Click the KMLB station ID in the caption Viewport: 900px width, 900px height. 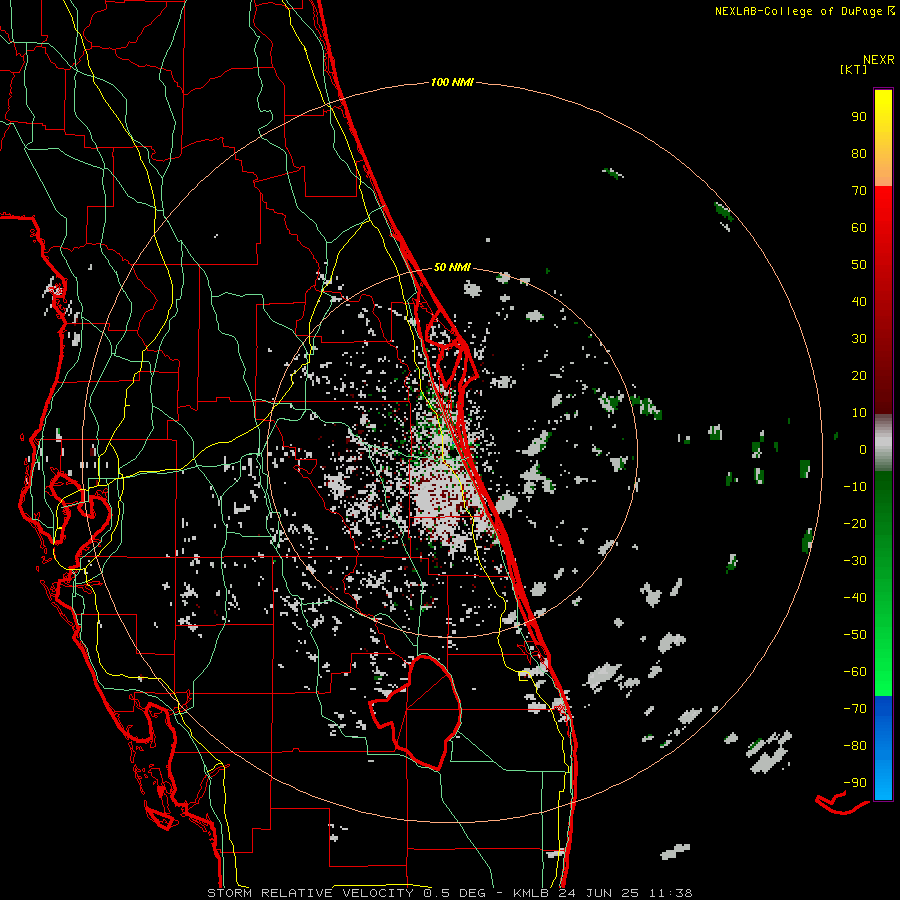point(530,893)
